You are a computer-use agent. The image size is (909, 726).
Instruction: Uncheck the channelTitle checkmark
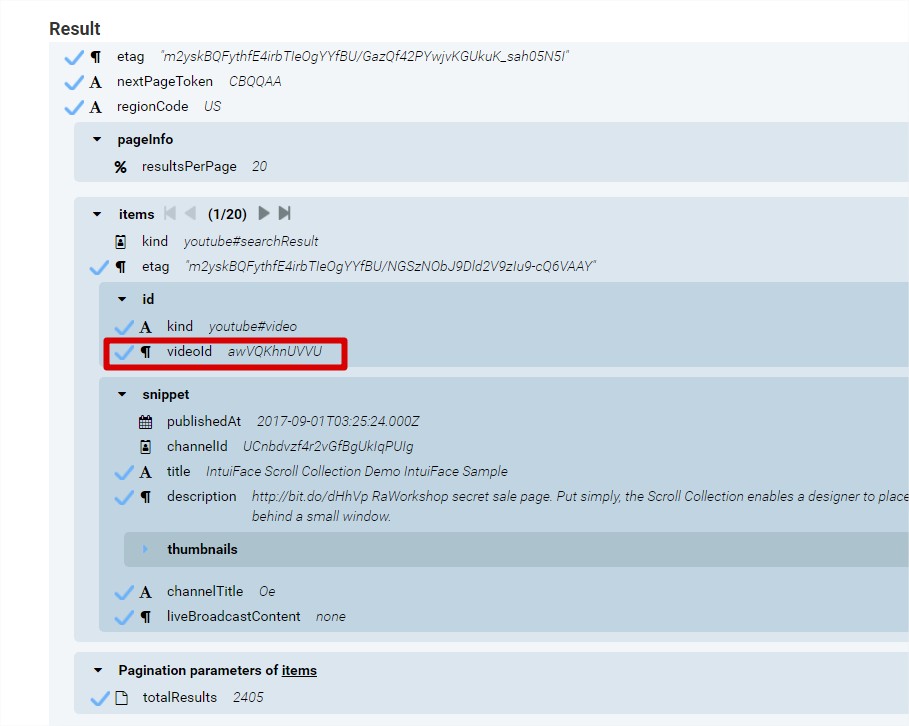(x=124, y=592)
